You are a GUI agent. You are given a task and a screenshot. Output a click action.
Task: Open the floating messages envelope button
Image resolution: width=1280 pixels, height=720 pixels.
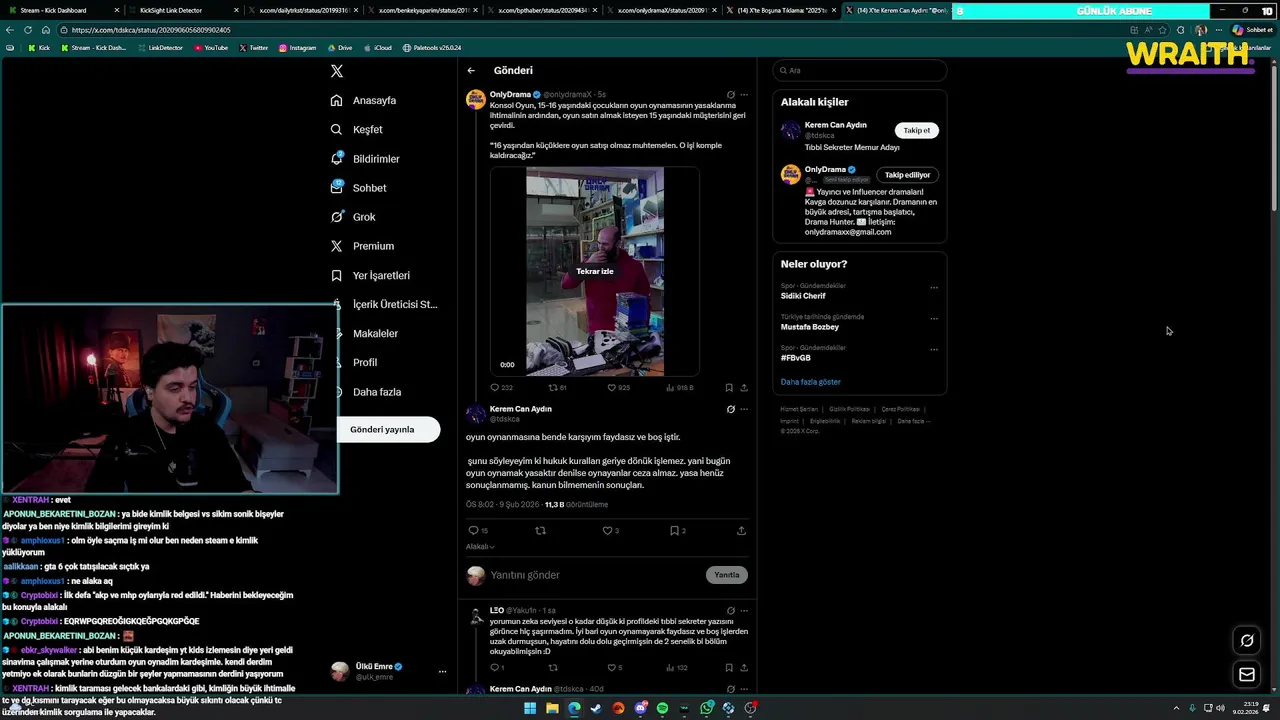[1247, 675]
